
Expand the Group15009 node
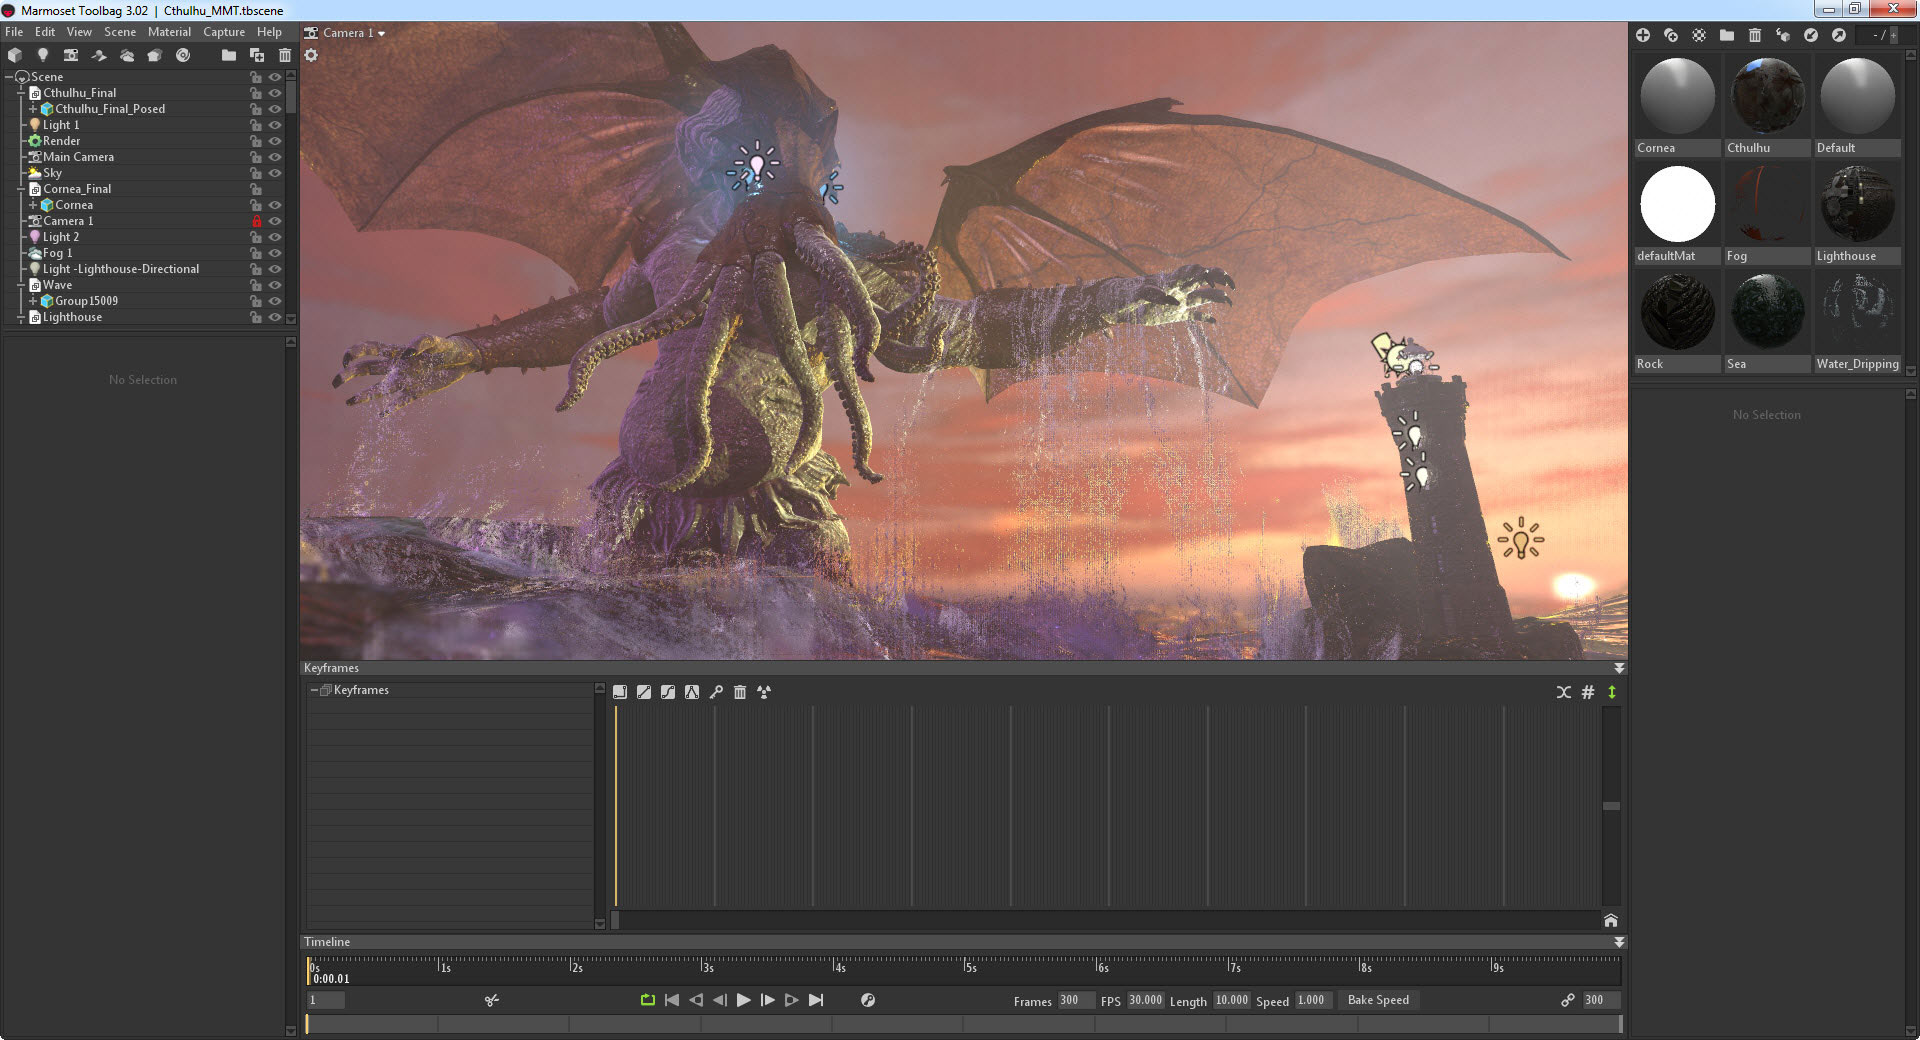pyautogui.click(x=33, y=301)
